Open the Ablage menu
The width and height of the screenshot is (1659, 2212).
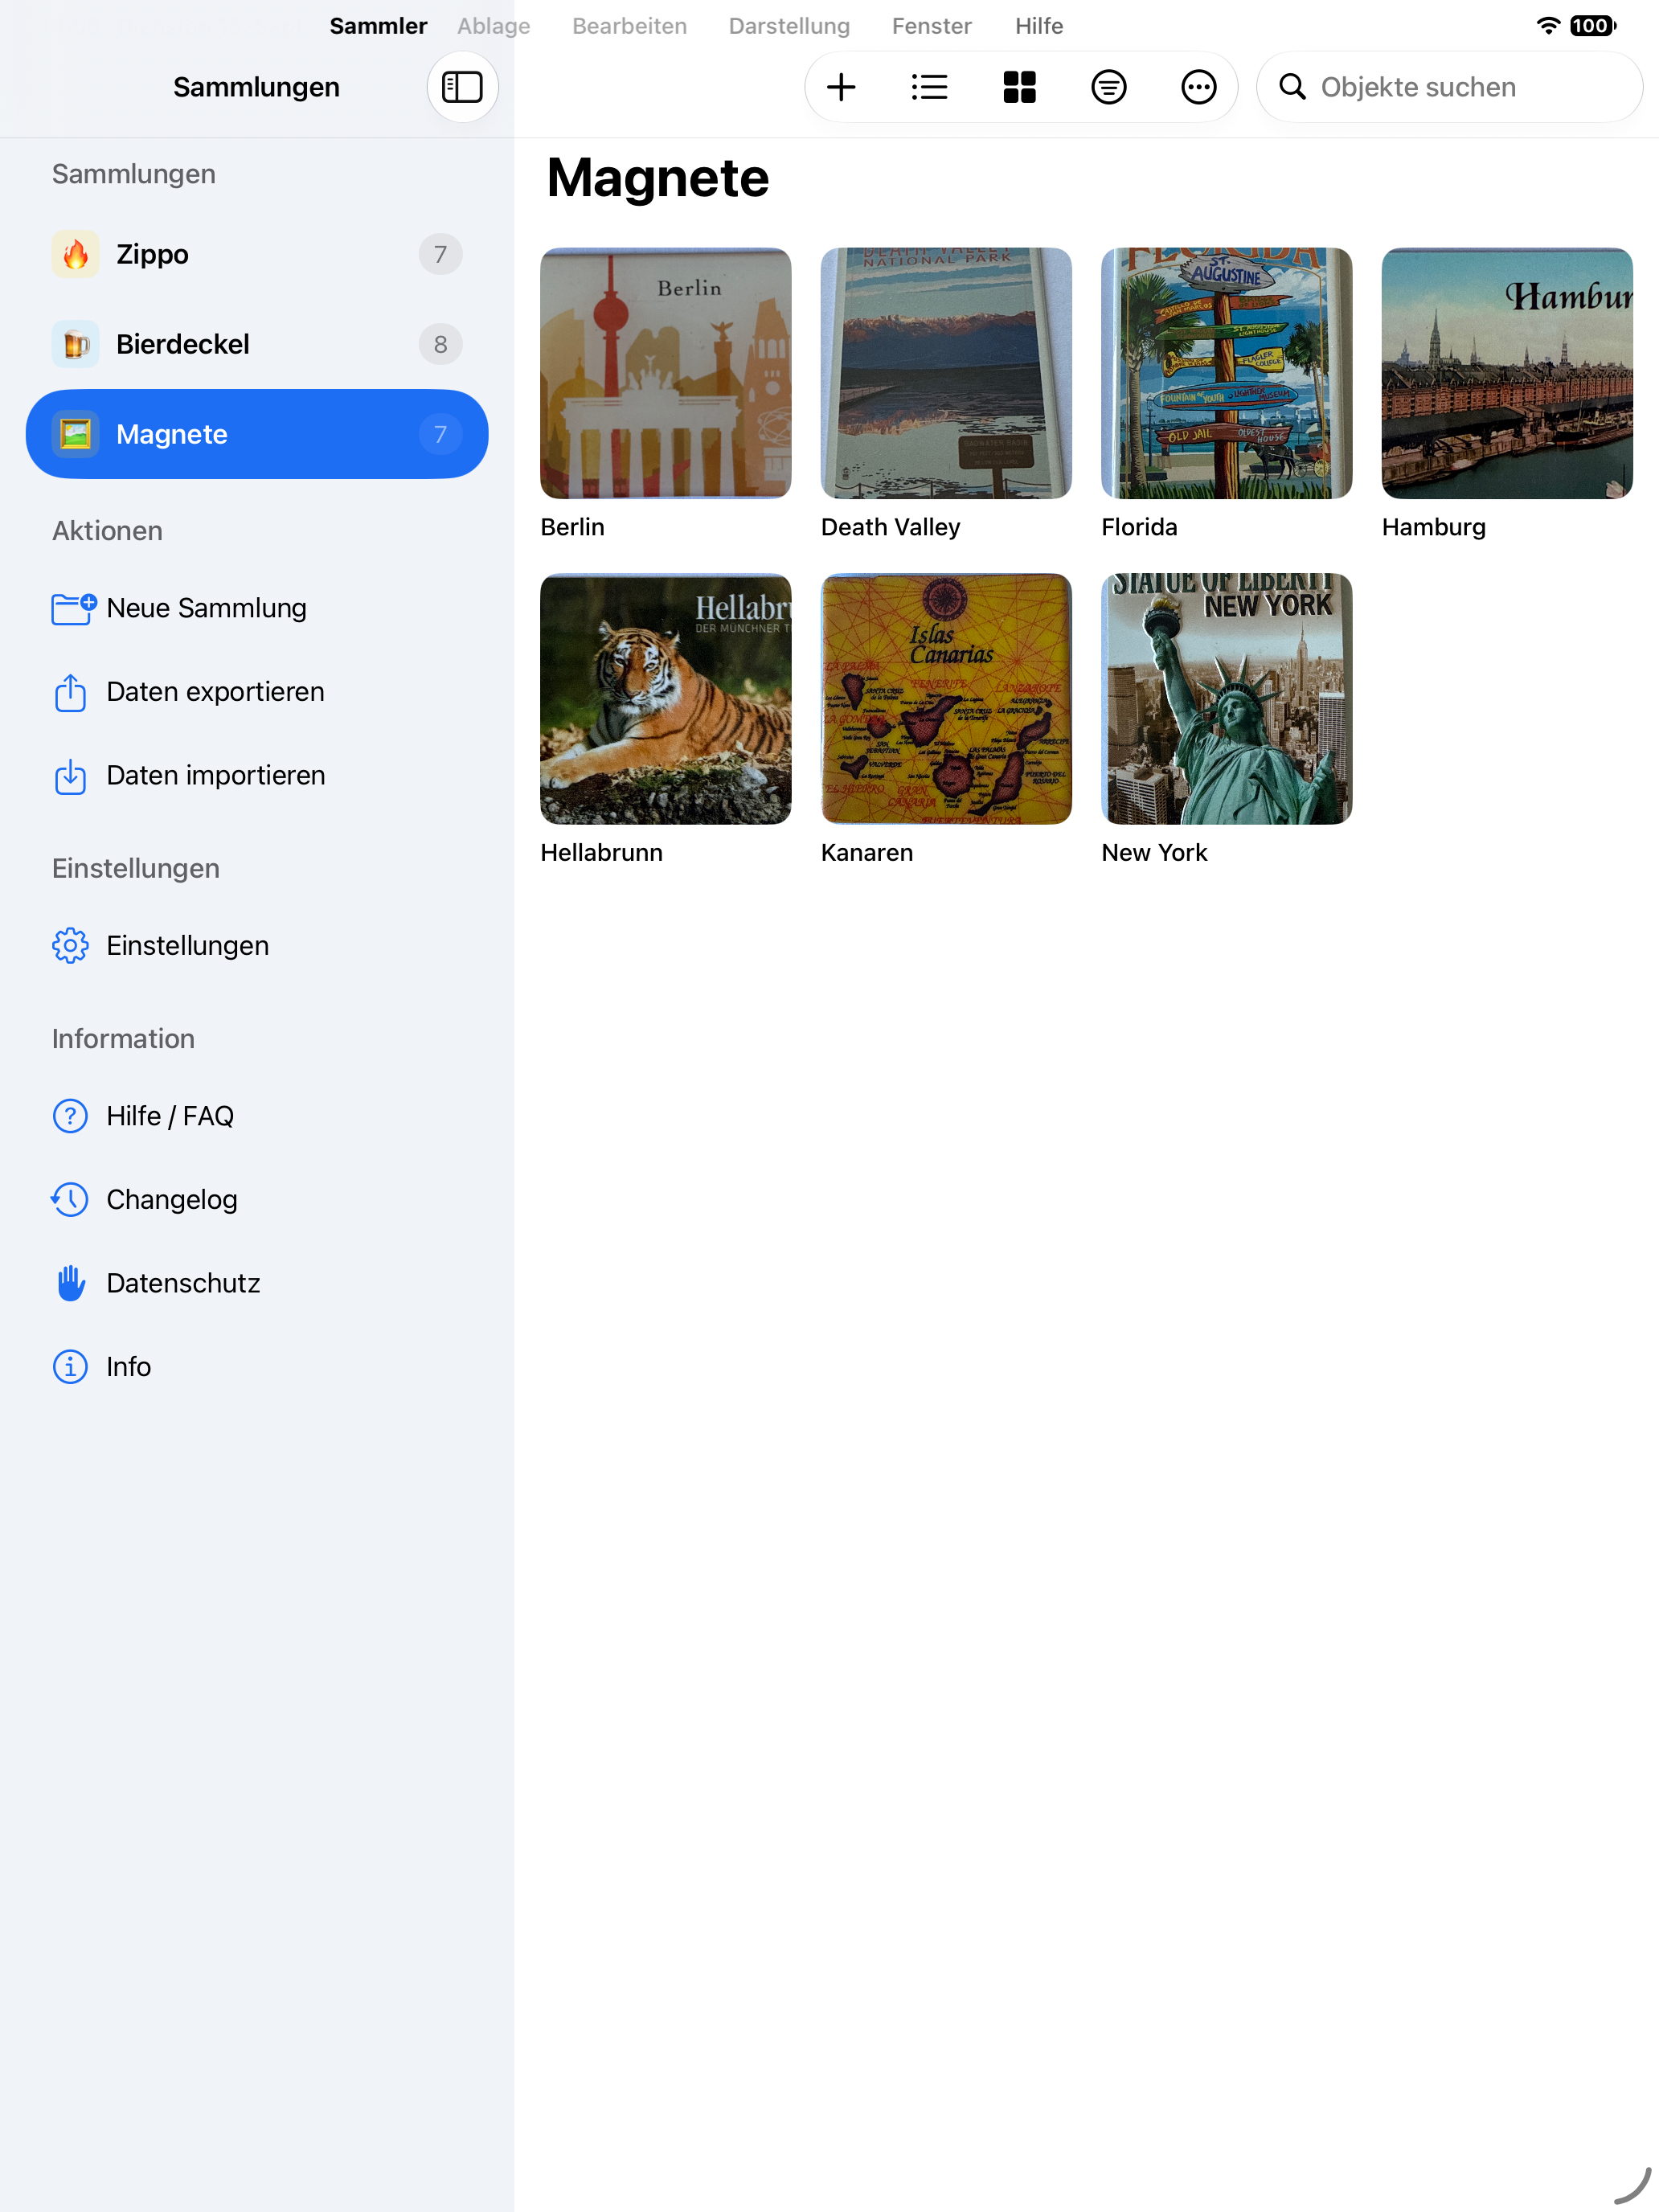pos(494,26)
